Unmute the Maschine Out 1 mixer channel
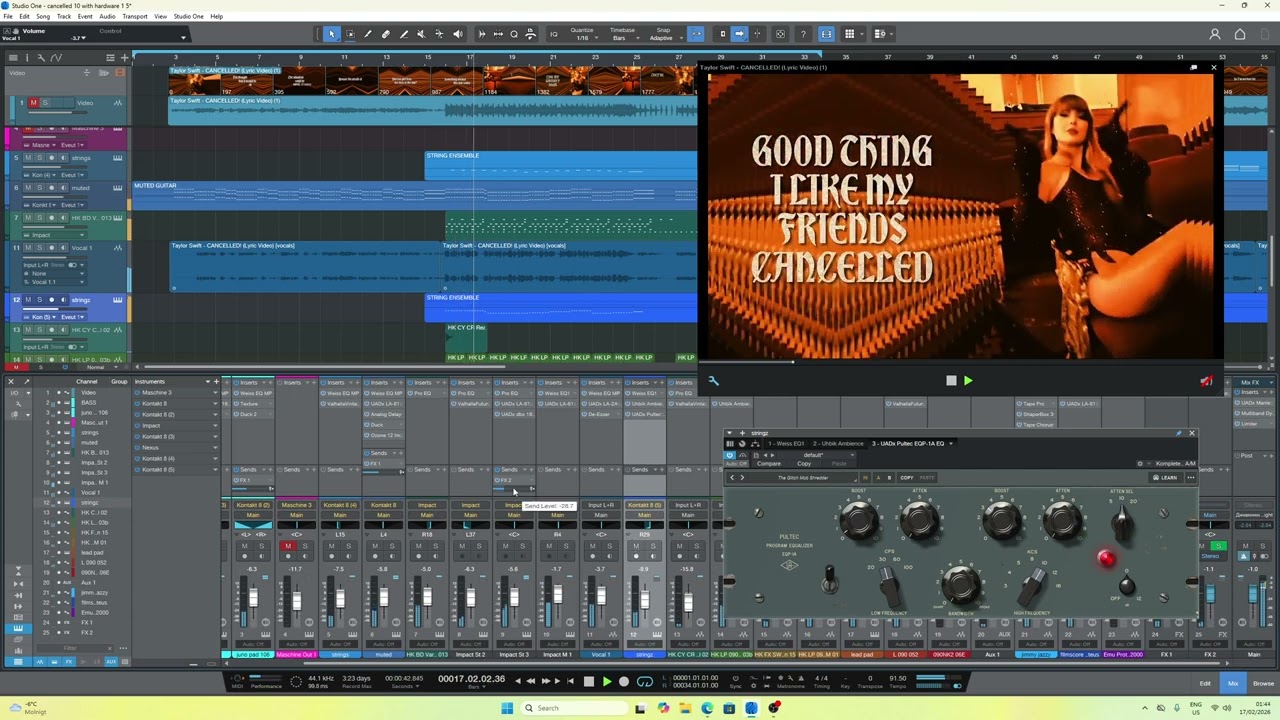Viewport: 1280px width, 720px height. (288, 546)
